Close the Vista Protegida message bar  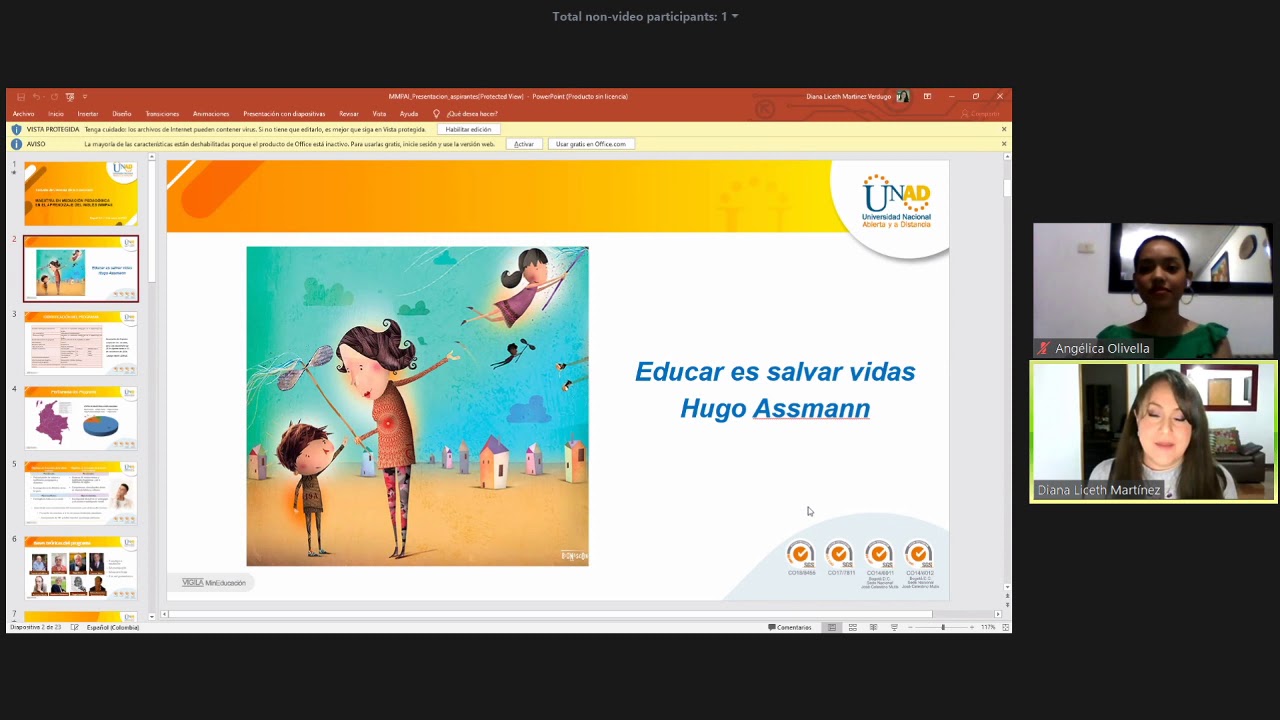(1004, 129)
